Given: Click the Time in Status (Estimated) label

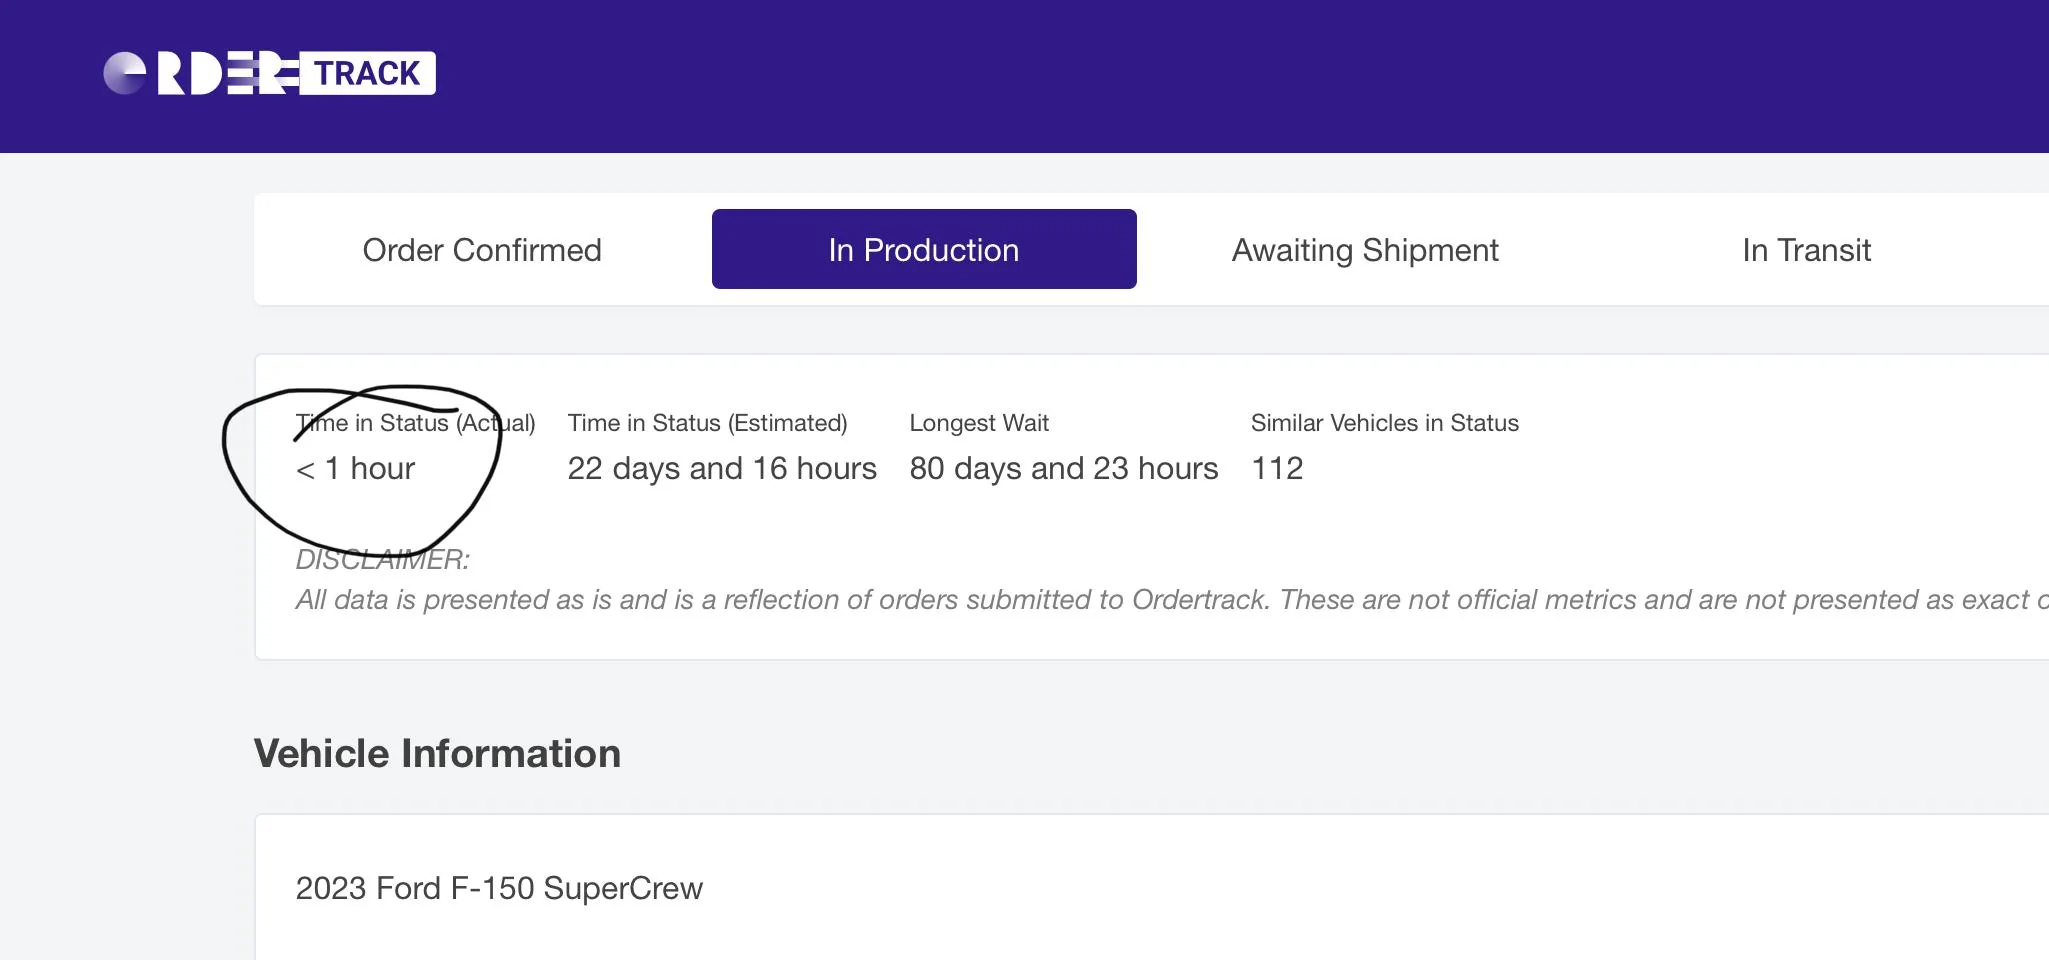Looking at the screenshot, I should pyautogui.click(x=707, y=423).
